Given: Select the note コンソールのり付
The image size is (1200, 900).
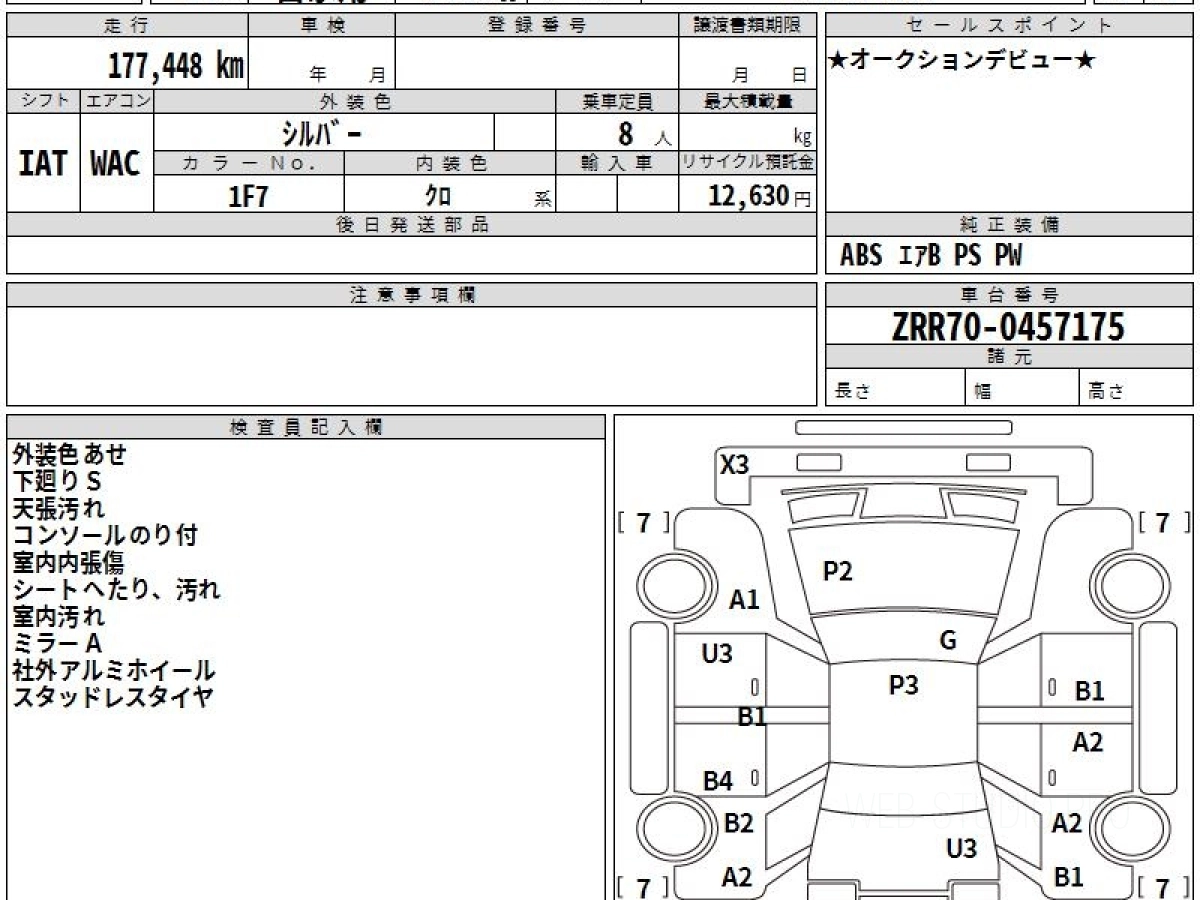Looking at the screenshot, I should click(105, 535).
